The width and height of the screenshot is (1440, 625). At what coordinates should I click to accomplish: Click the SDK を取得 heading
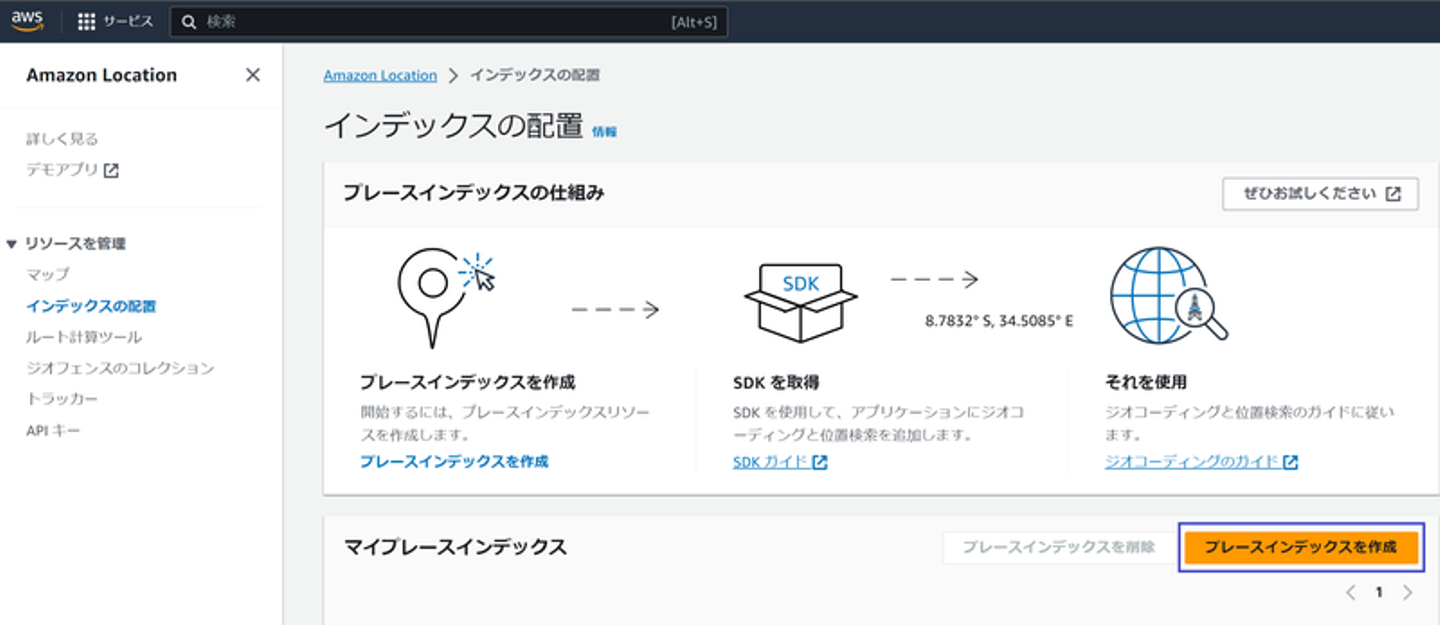click(777, 382)
